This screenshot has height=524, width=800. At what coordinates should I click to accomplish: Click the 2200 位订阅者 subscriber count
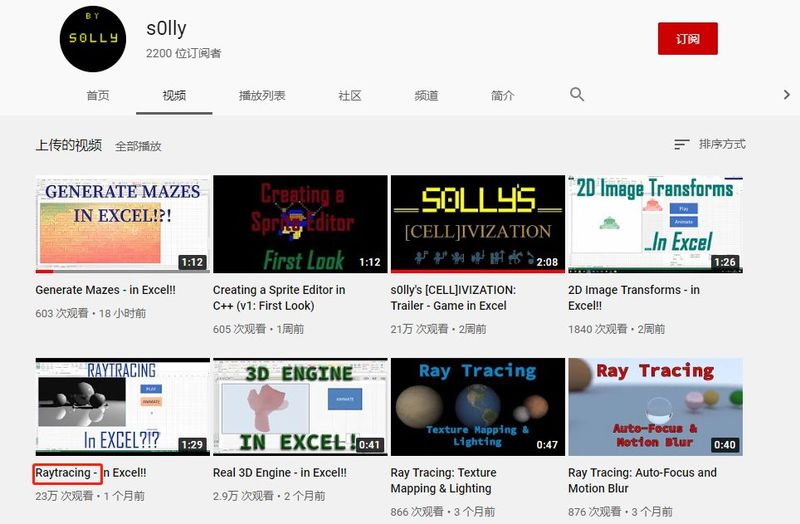click(x=184, y=53)
